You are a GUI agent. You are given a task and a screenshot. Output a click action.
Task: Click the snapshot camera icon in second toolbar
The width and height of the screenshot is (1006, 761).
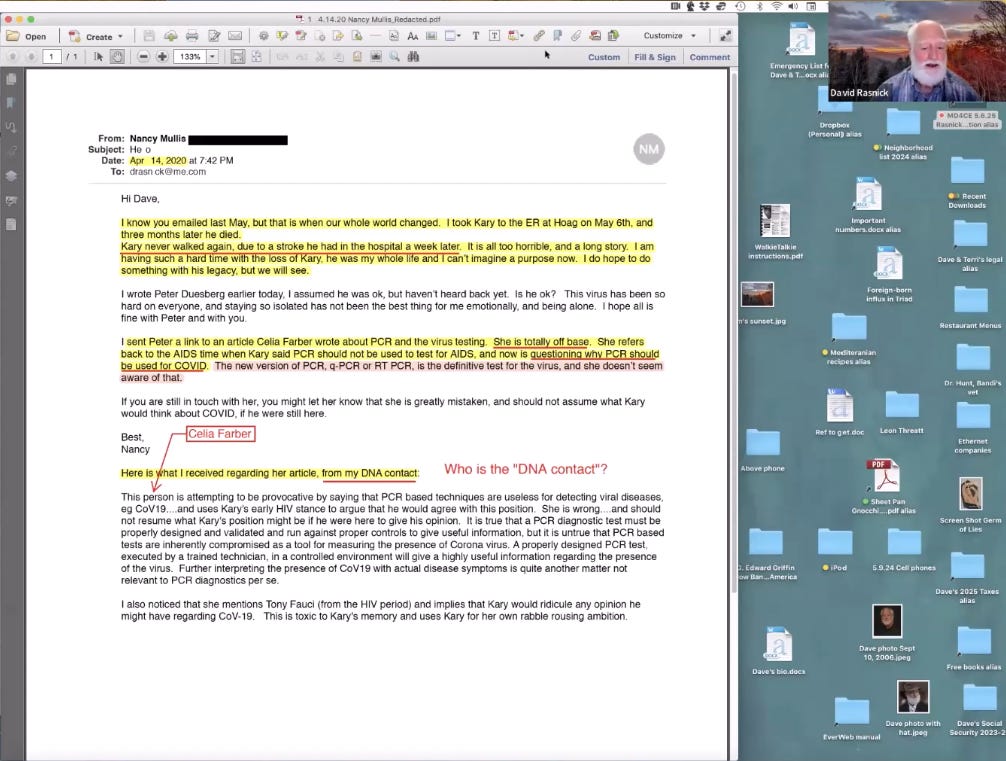pyautogui.click(x=375, y=56)
